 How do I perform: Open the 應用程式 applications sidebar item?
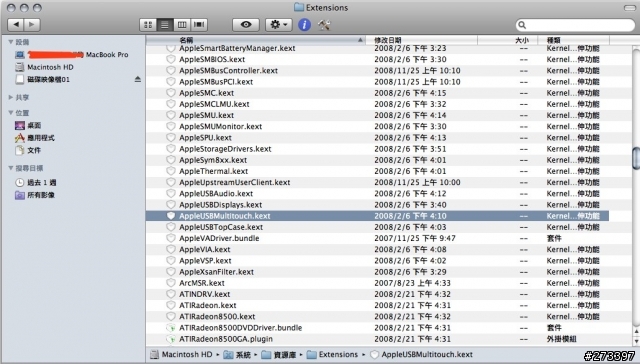(35, 138)
